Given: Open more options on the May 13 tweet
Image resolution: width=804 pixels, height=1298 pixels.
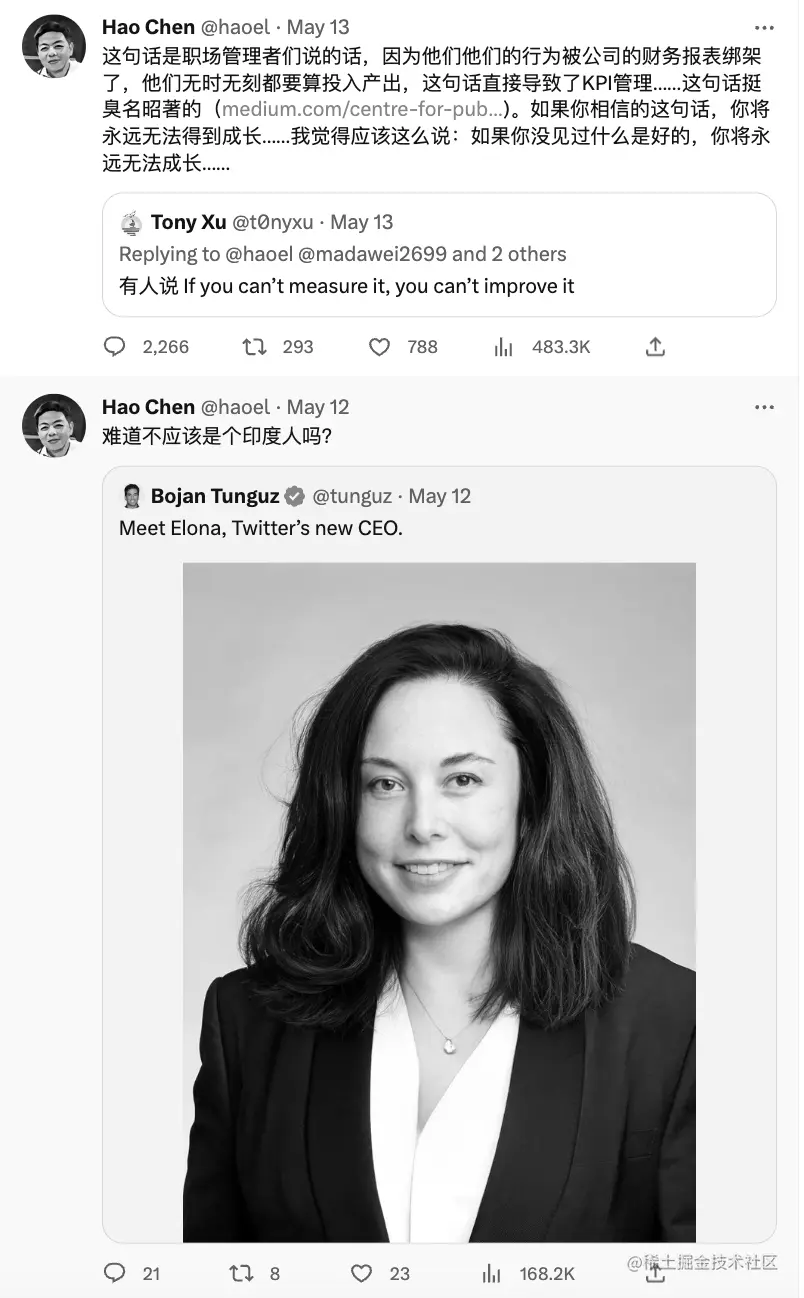Looking at the screenshot, I should point(765,26).
